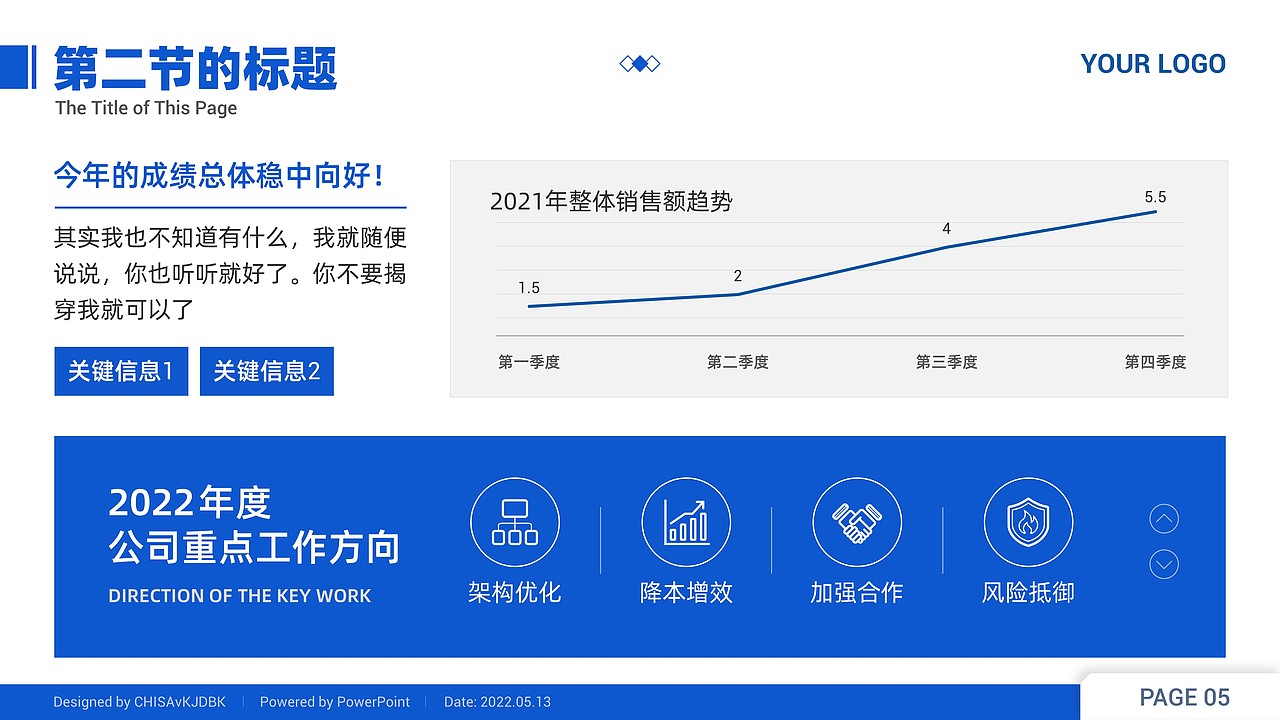This screenshot has height=720, width=1280.
Task: Click the 5.5 data label on chart
Action: point(1156,197)
